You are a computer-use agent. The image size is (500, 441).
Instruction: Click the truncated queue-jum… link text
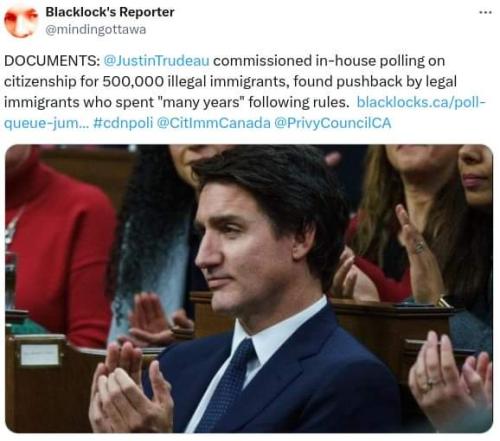(x=47, y=123)
